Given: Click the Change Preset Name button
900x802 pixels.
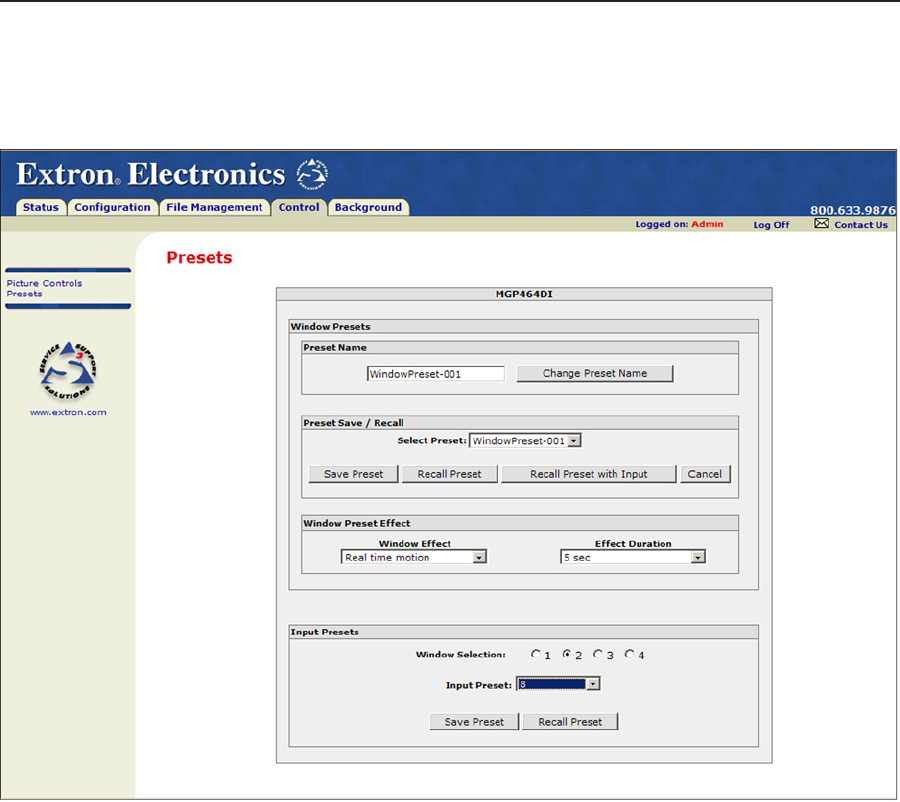Looking at the screenshot, I should (x=595, y=373).
